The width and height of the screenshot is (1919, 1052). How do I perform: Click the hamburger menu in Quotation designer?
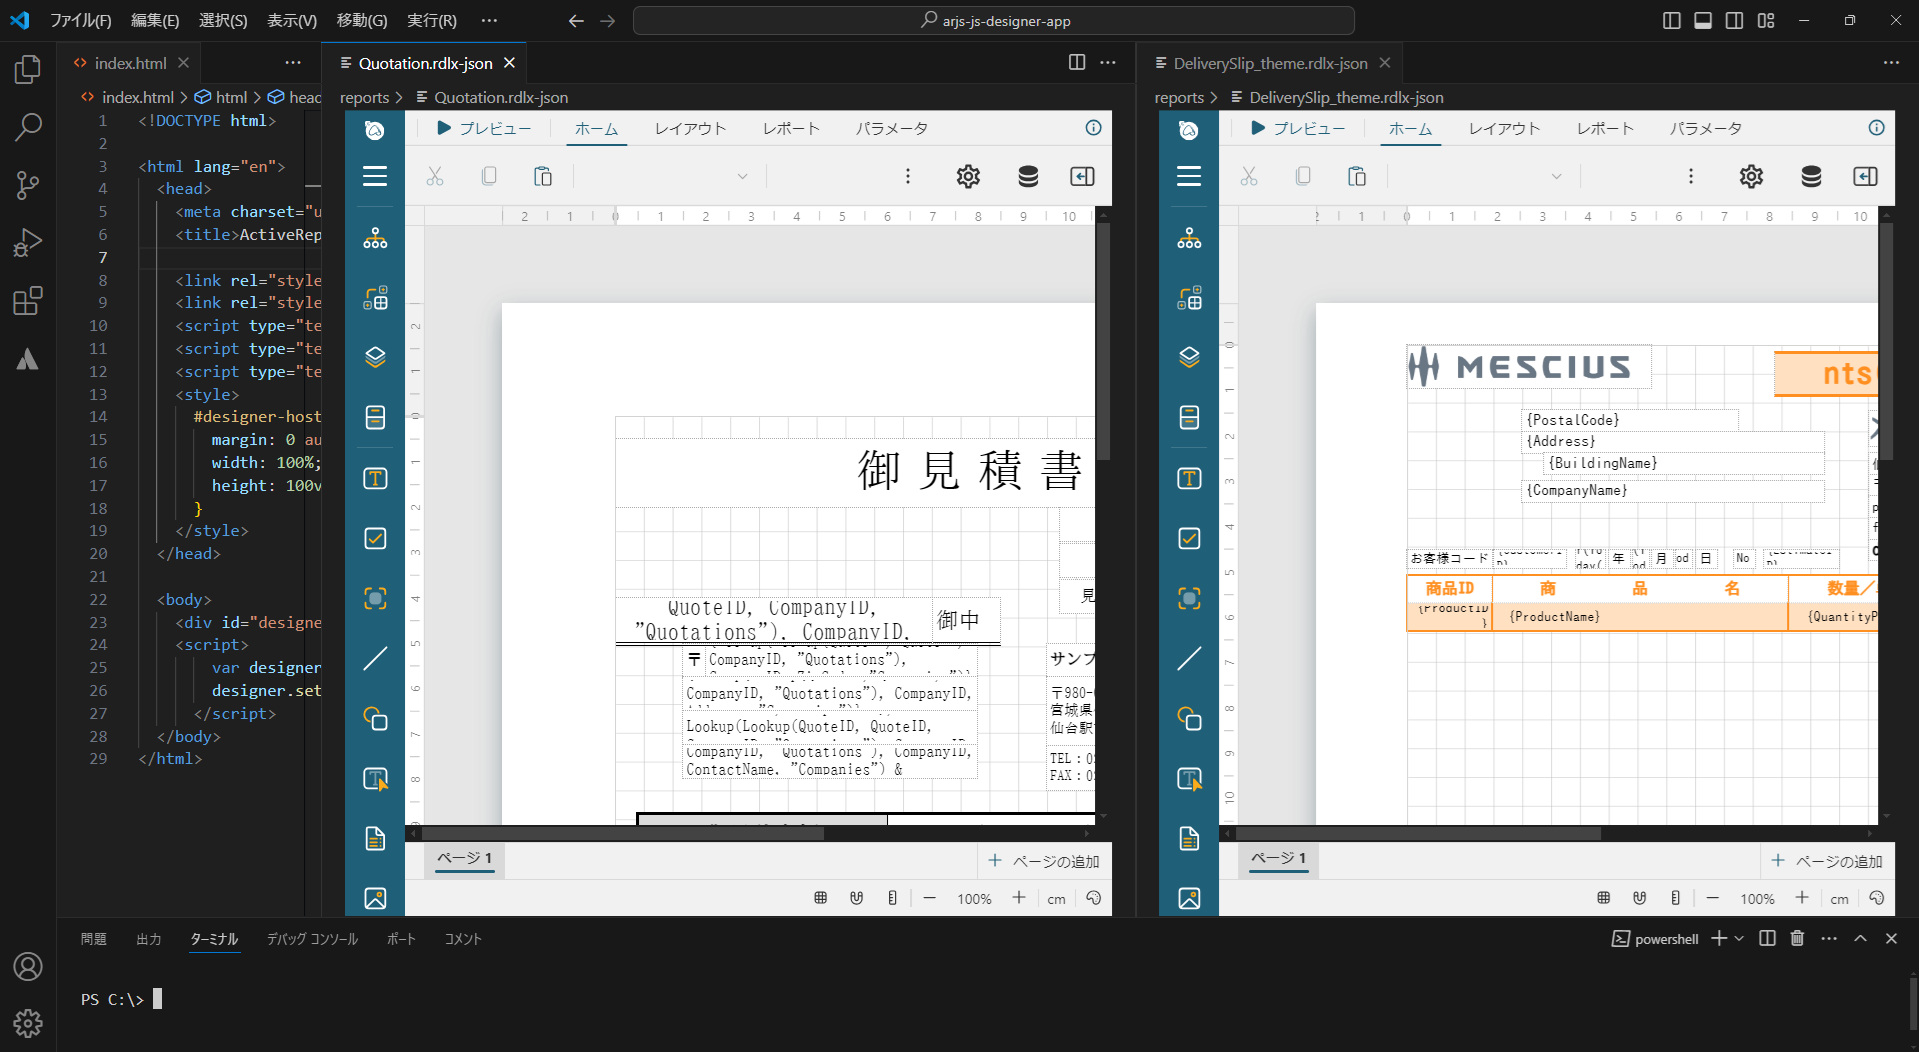click(x=375, y=177)
